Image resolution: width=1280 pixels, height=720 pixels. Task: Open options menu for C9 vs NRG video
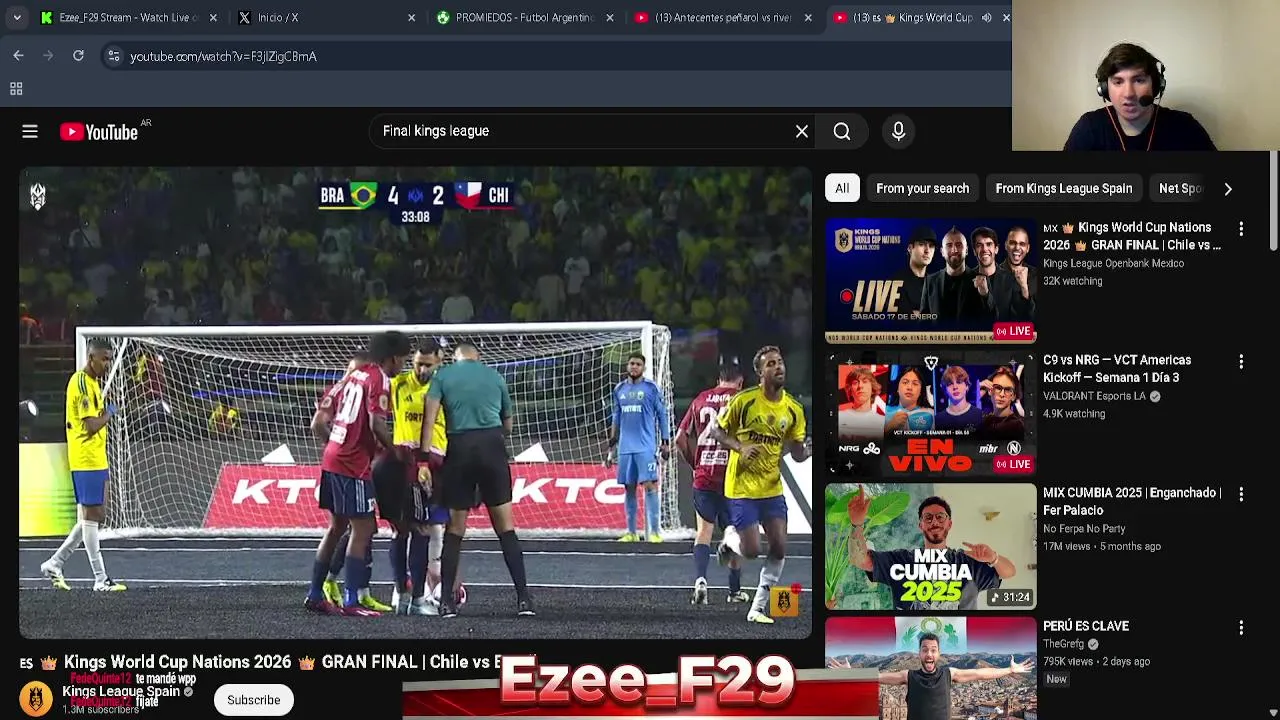(x=1241, y=361)
